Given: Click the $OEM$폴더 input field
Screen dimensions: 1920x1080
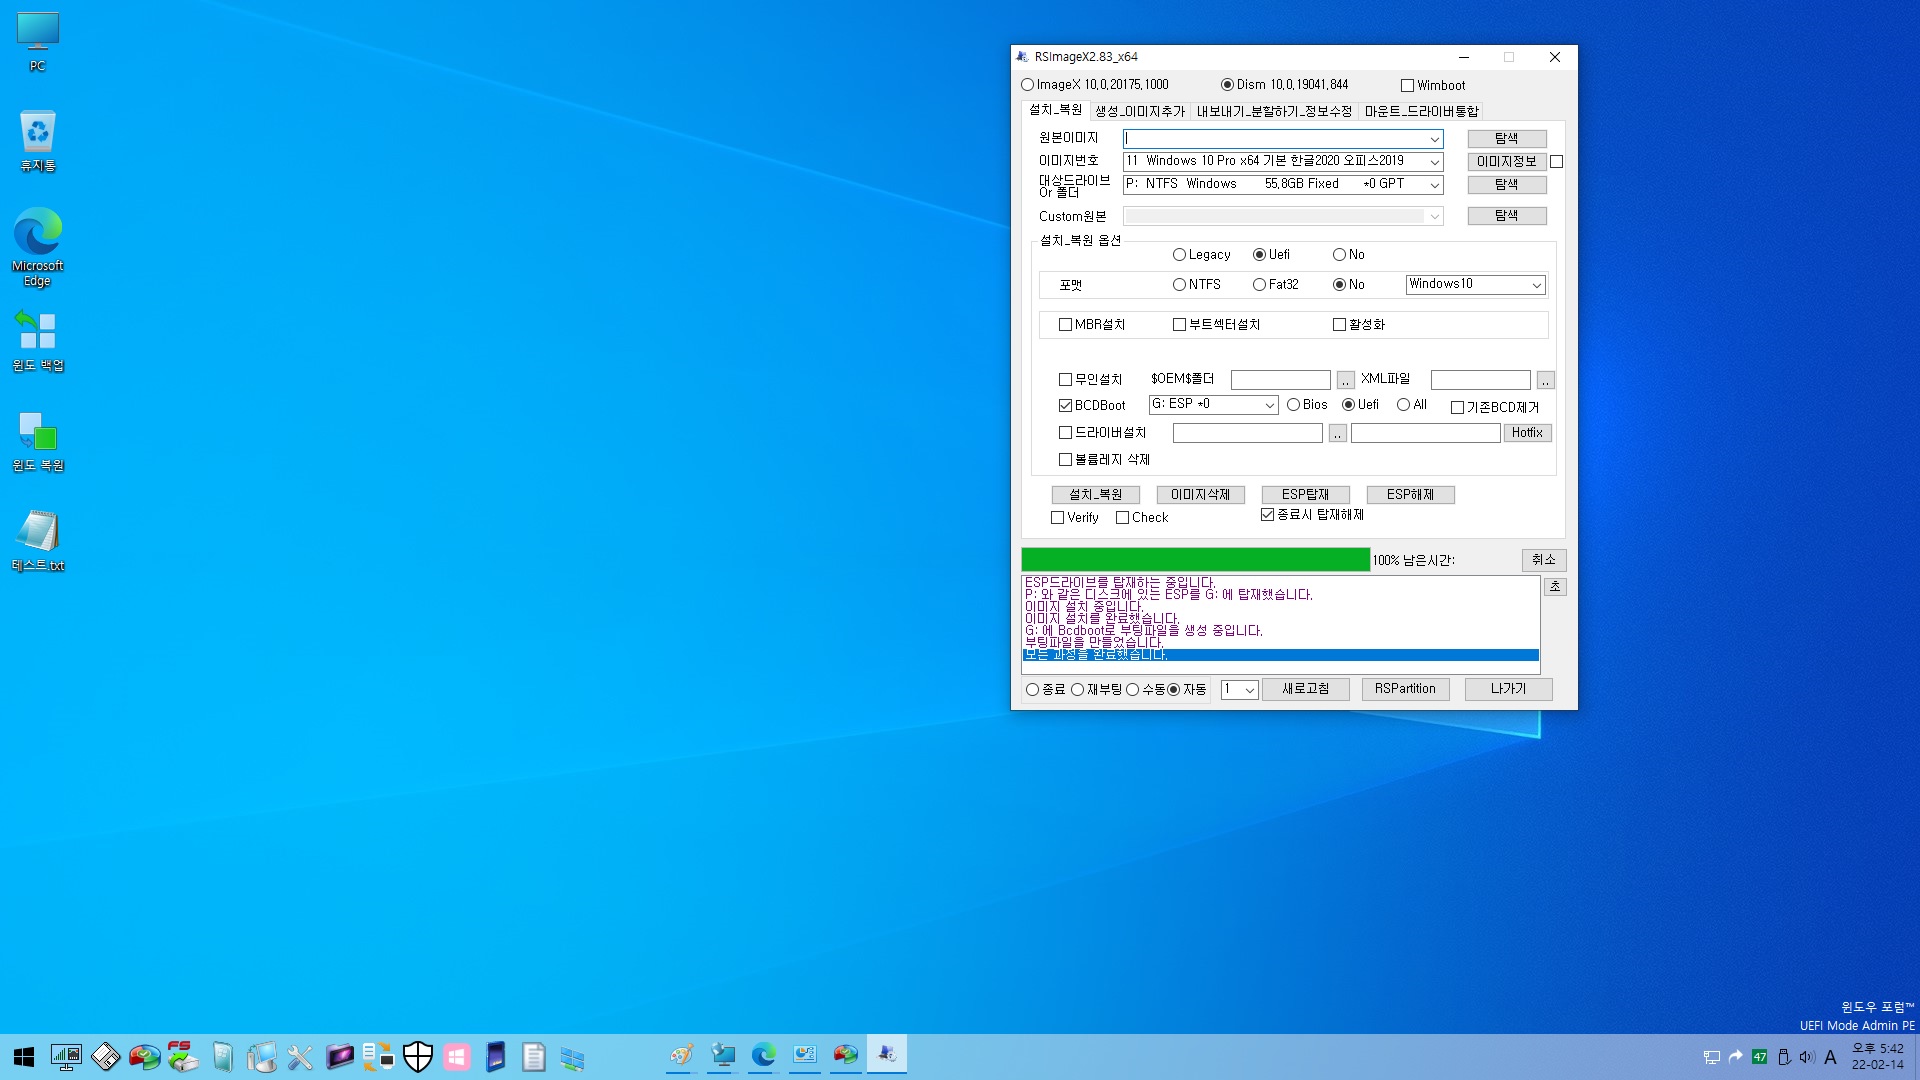Looking at the screenshot, I should [x=1280, y=380].
